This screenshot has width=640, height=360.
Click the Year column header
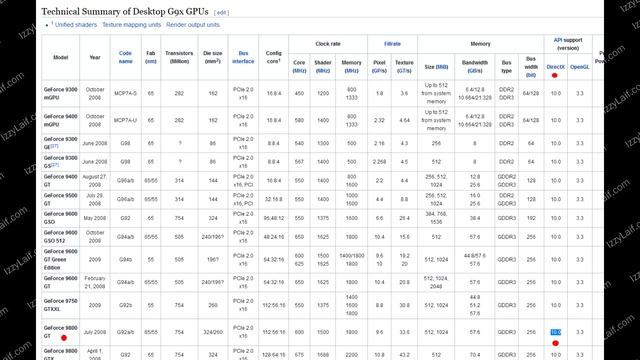95,57
